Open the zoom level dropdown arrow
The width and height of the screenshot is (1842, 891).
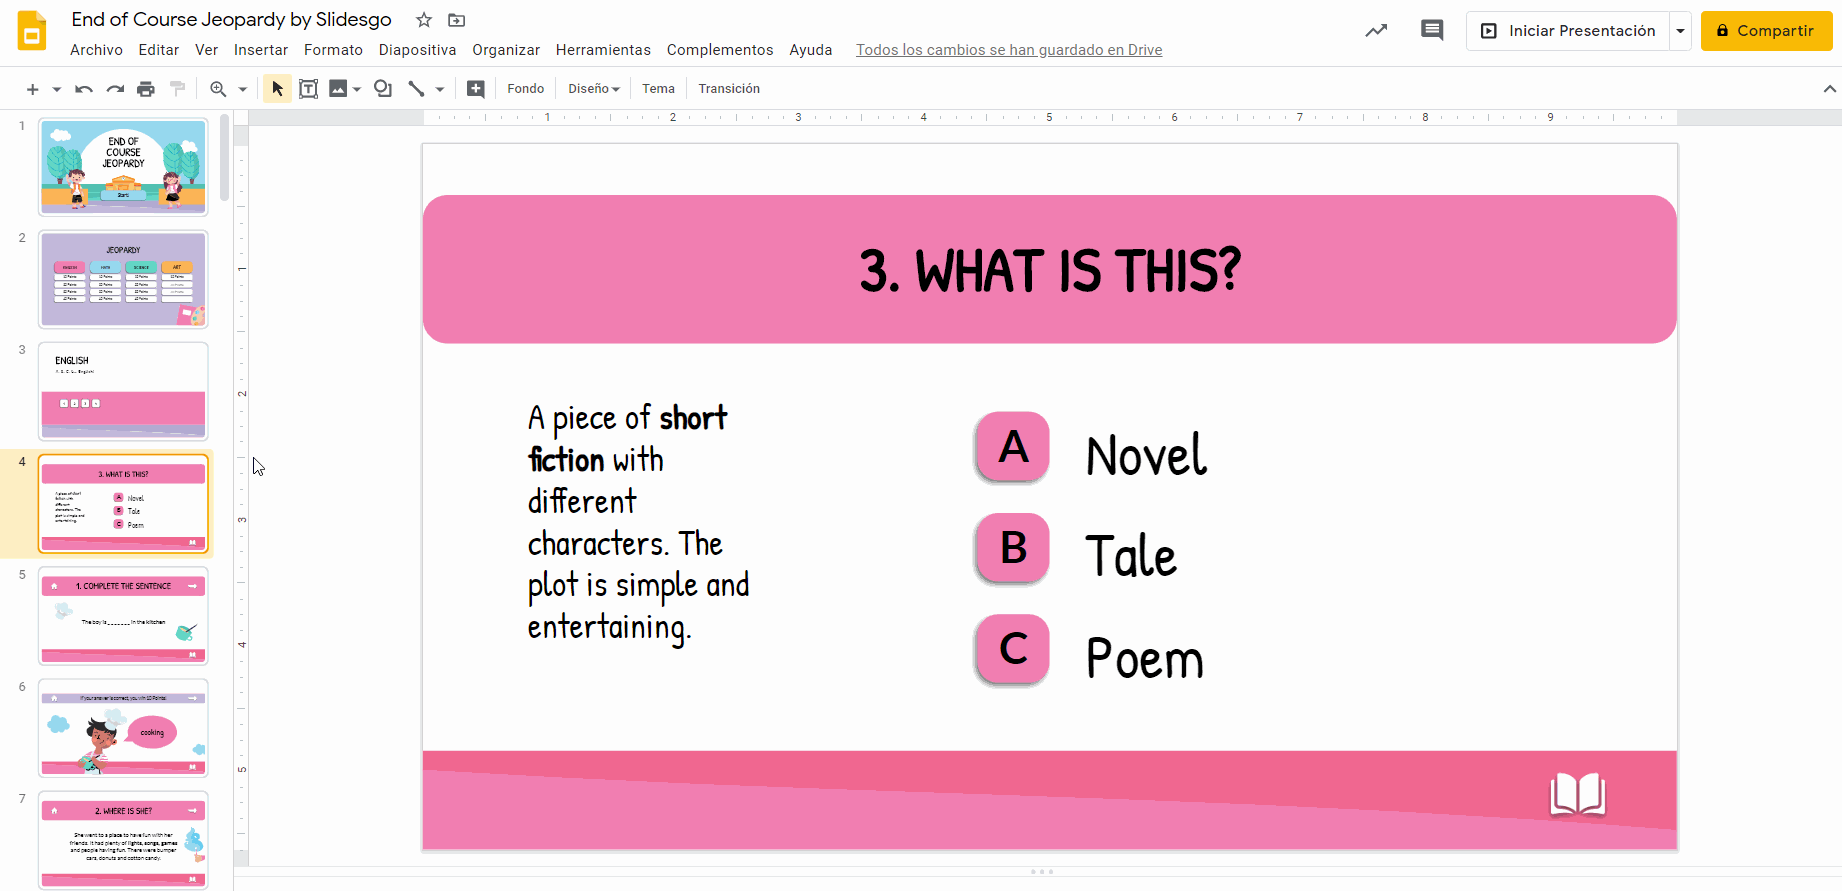(243, 89)
